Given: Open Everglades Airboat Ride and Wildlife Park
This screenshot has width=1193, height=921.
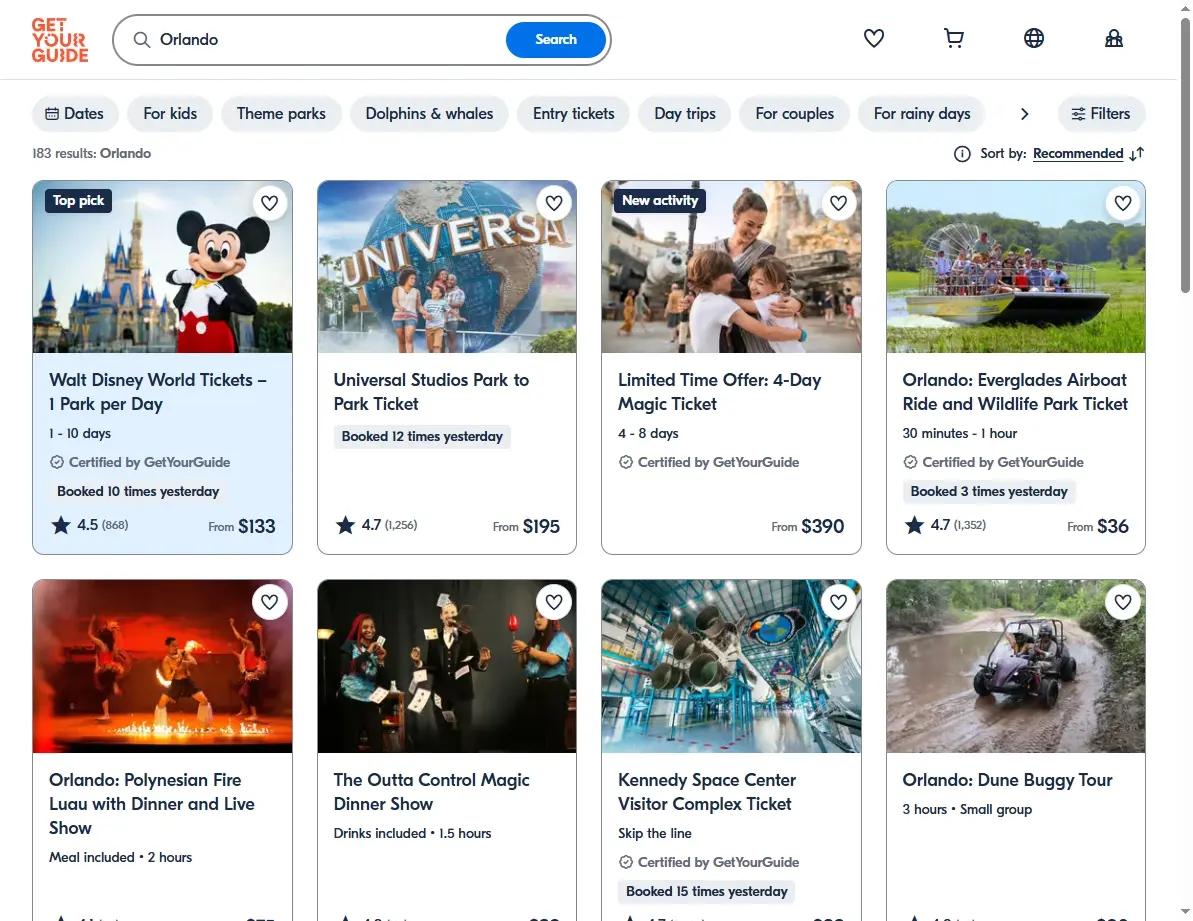Looking at the screenshot, I should [1015, 392].
